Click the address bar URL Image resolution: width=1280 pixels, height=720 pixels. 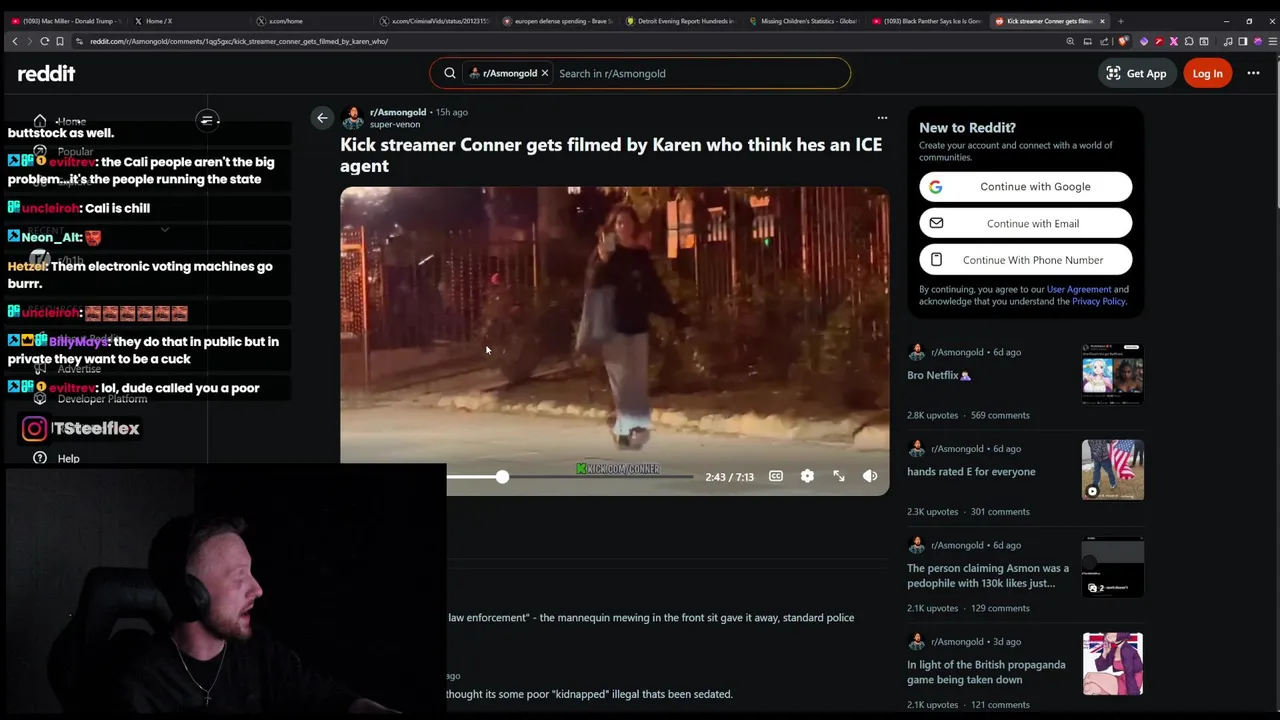pos(239,41)
